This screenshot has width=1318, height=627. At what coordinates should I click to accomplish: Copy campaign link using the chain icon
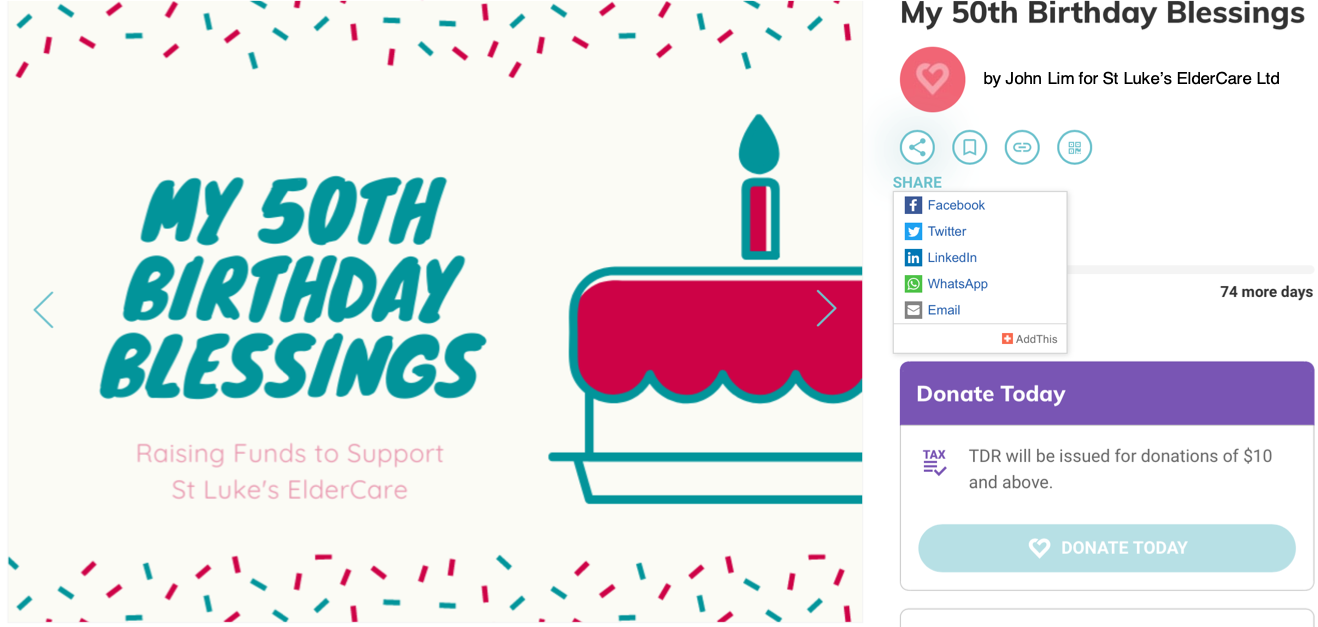(1022, 148)
